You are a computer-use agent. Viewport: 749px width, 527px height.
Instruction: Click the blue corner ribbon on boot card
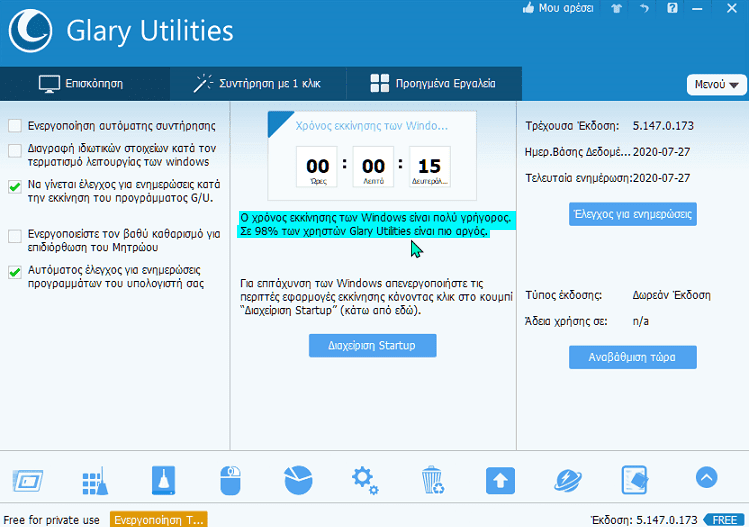(277, 121)
